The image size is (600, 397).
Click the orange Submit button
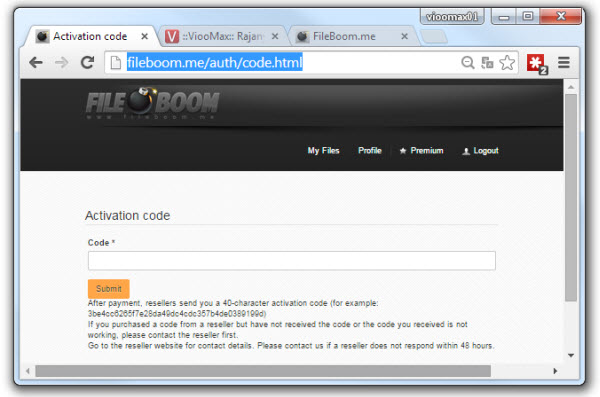[x=109, y=289]
